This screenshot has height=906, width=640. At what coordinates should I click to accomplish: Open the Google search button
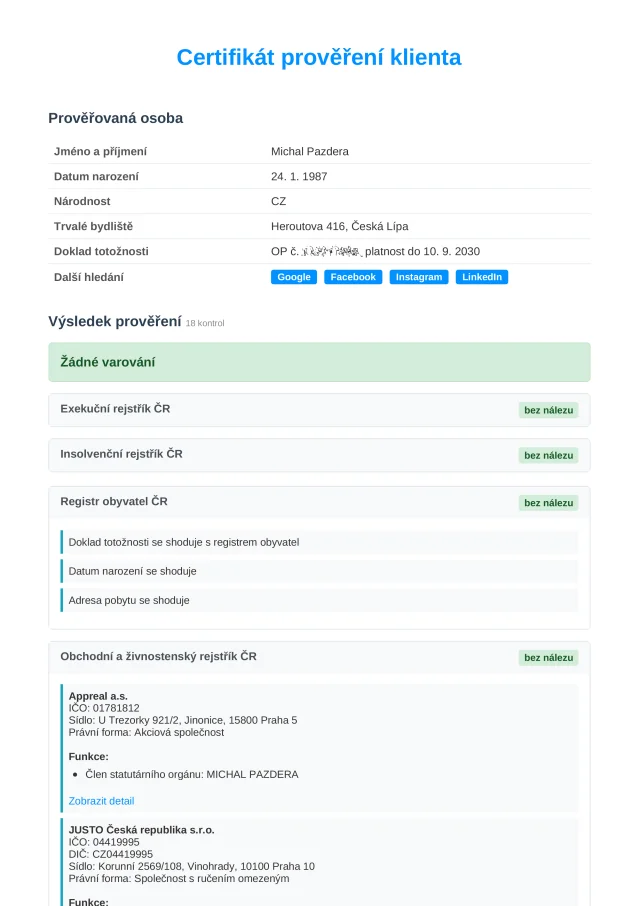294,277
